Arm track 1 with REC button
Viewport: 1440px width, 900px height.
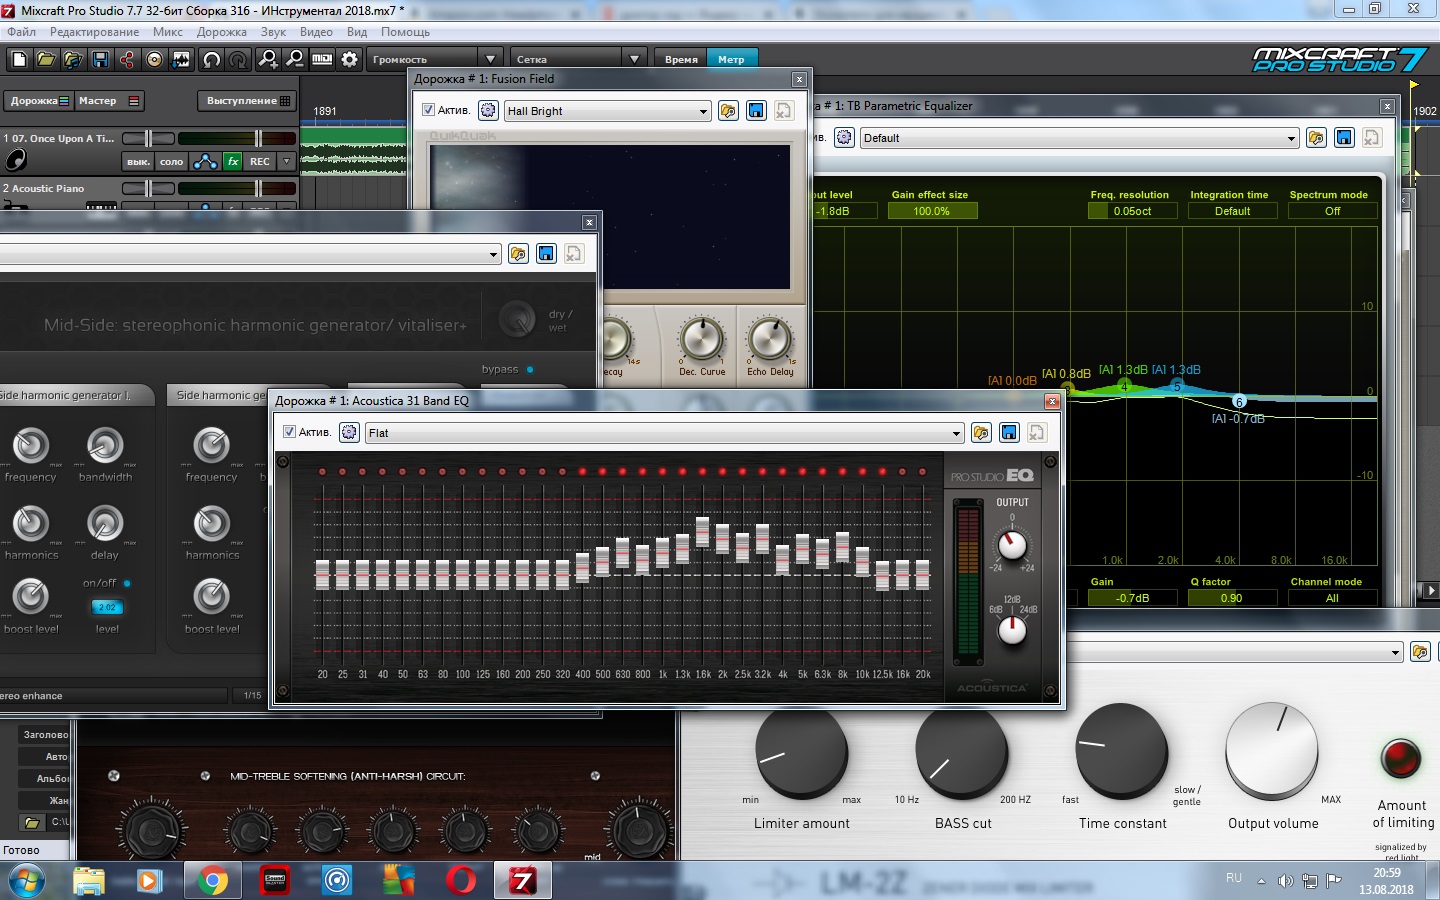coord(260,161)
